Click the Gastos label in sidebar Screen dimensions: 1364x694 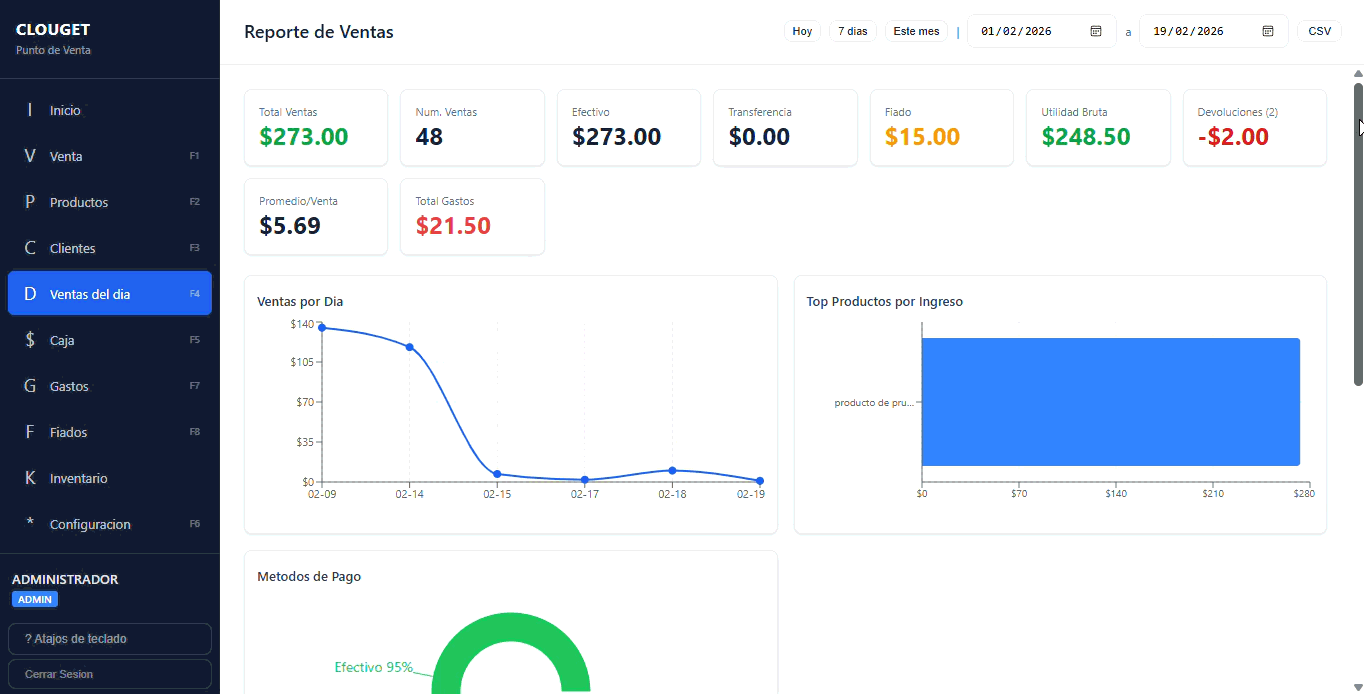pyautogui.click(x=69, y=386)
